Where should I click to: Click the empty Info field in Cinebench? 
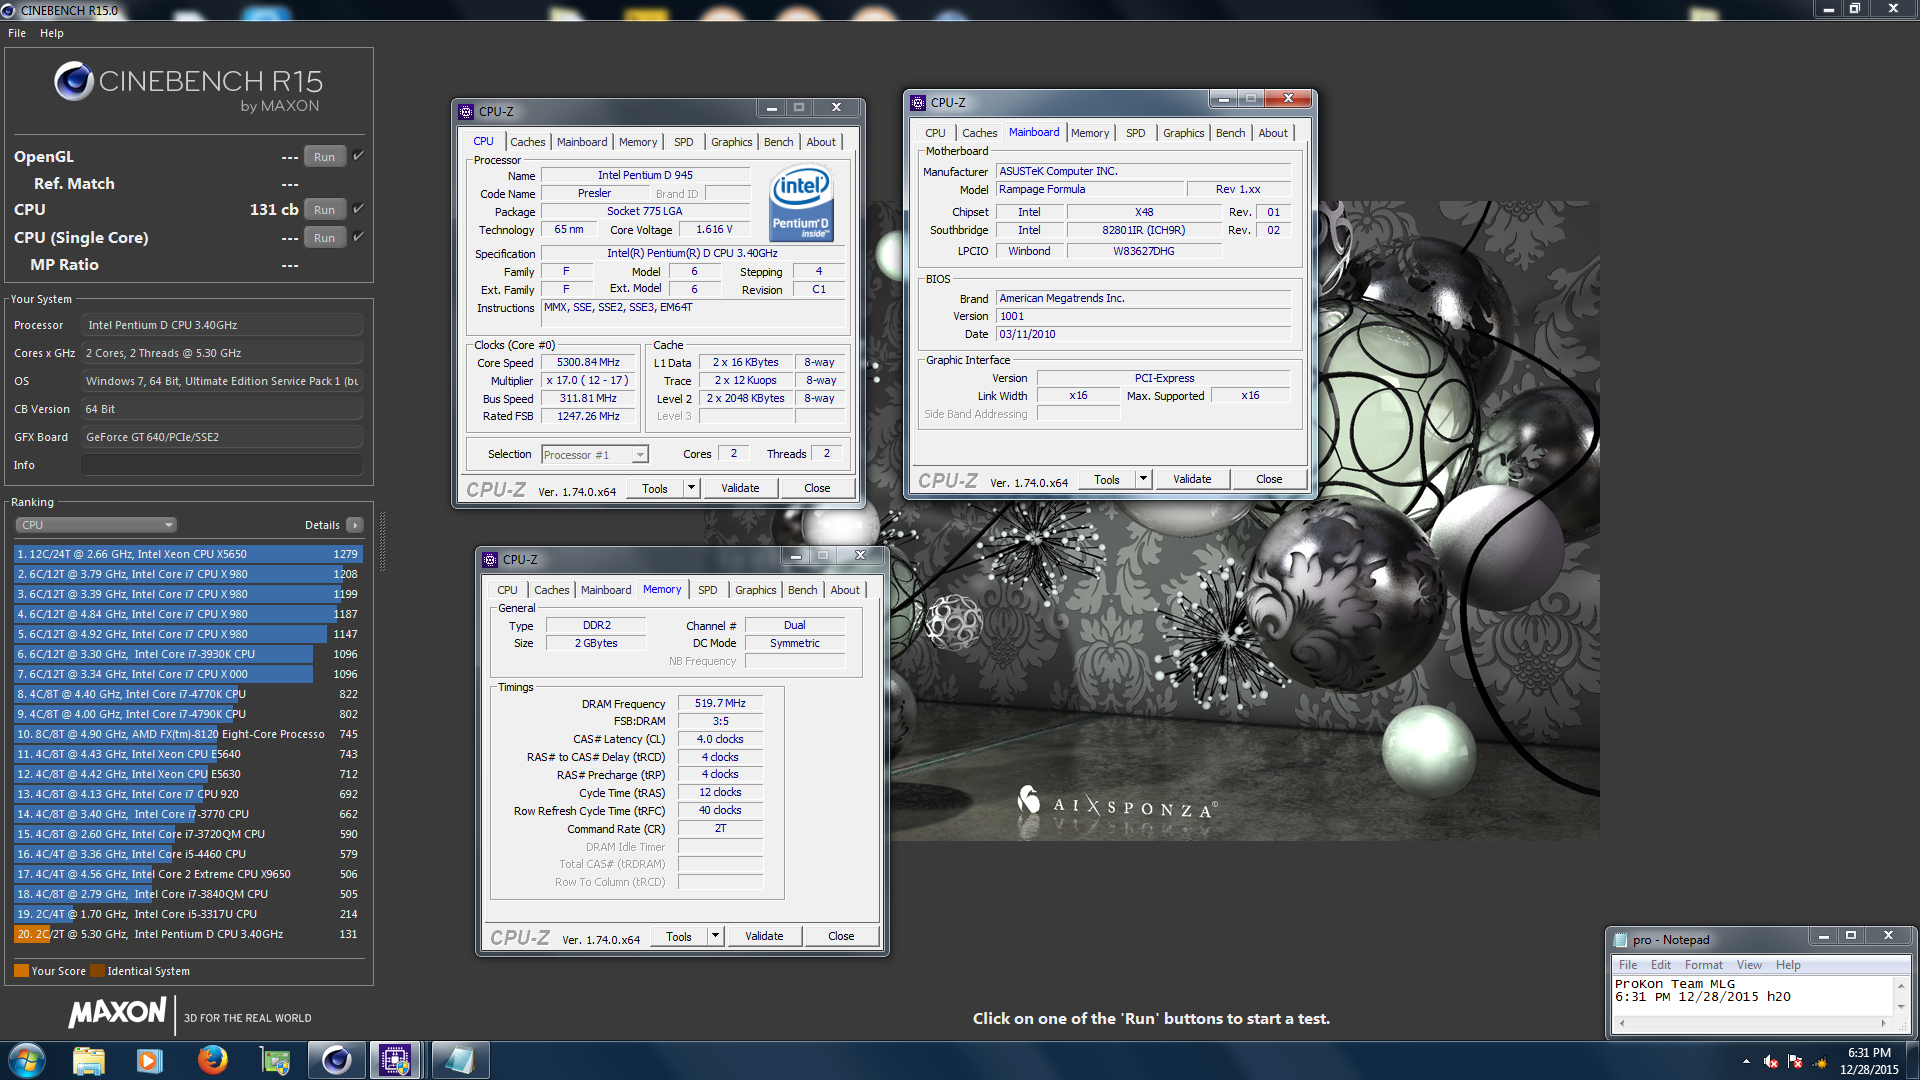point(221,465)
